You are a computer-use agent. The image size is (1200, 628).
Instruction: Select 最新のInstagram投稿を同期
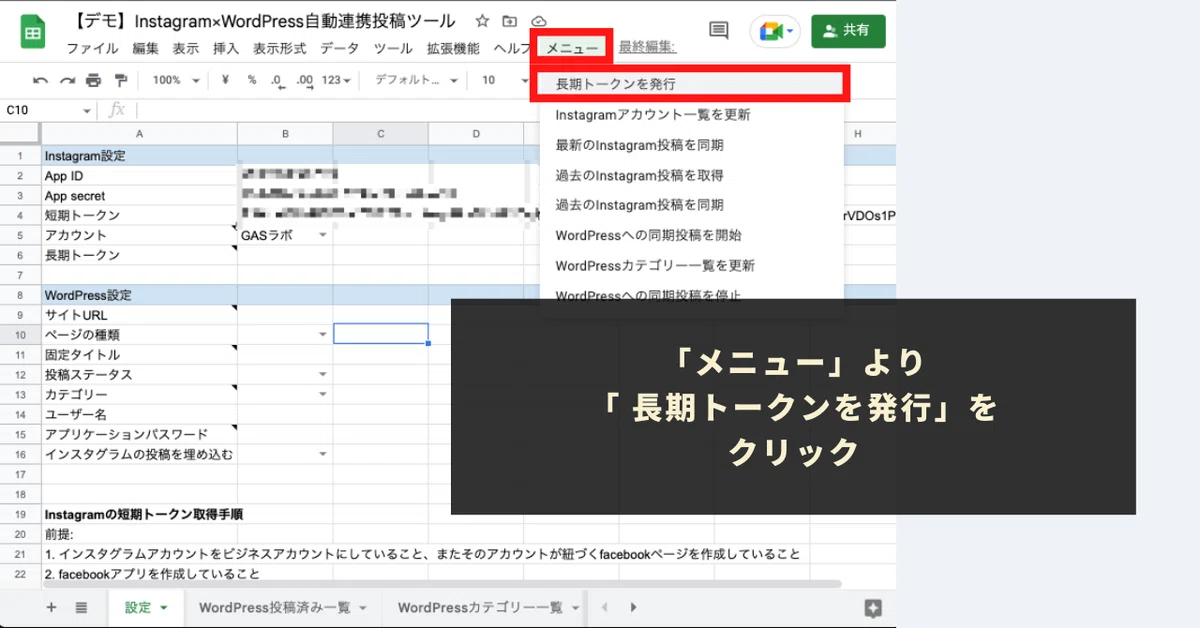pyautogui.click(x=690, y=145)
